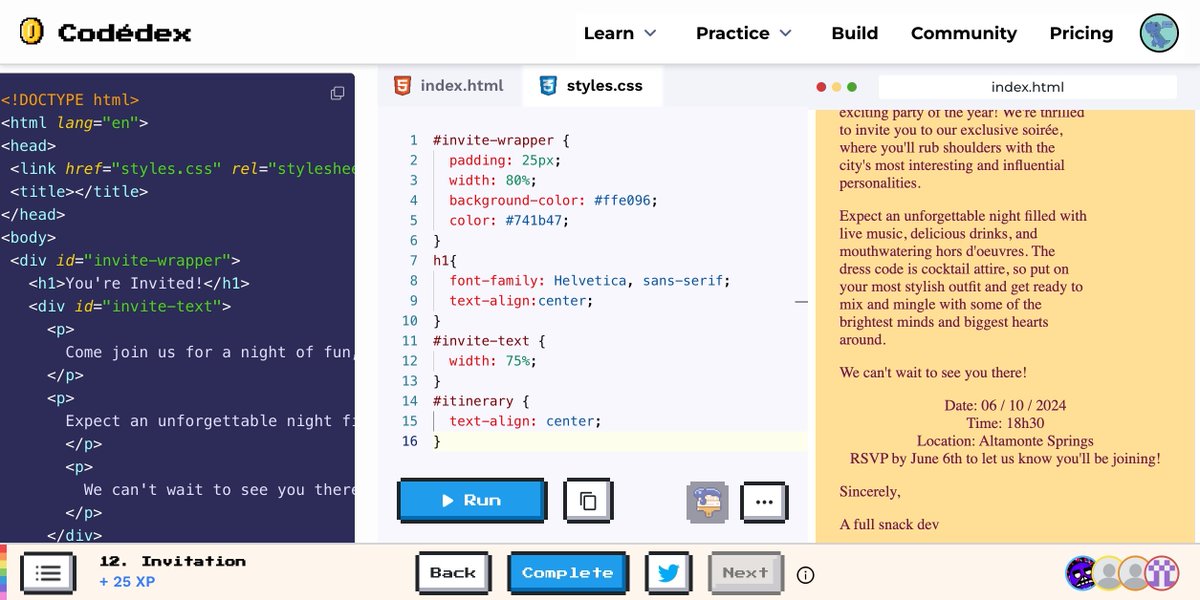Click 'Location: Altamonte Springs' in preview
1200x600 pixels.
pyautogui.click(x=1005, y=441)
